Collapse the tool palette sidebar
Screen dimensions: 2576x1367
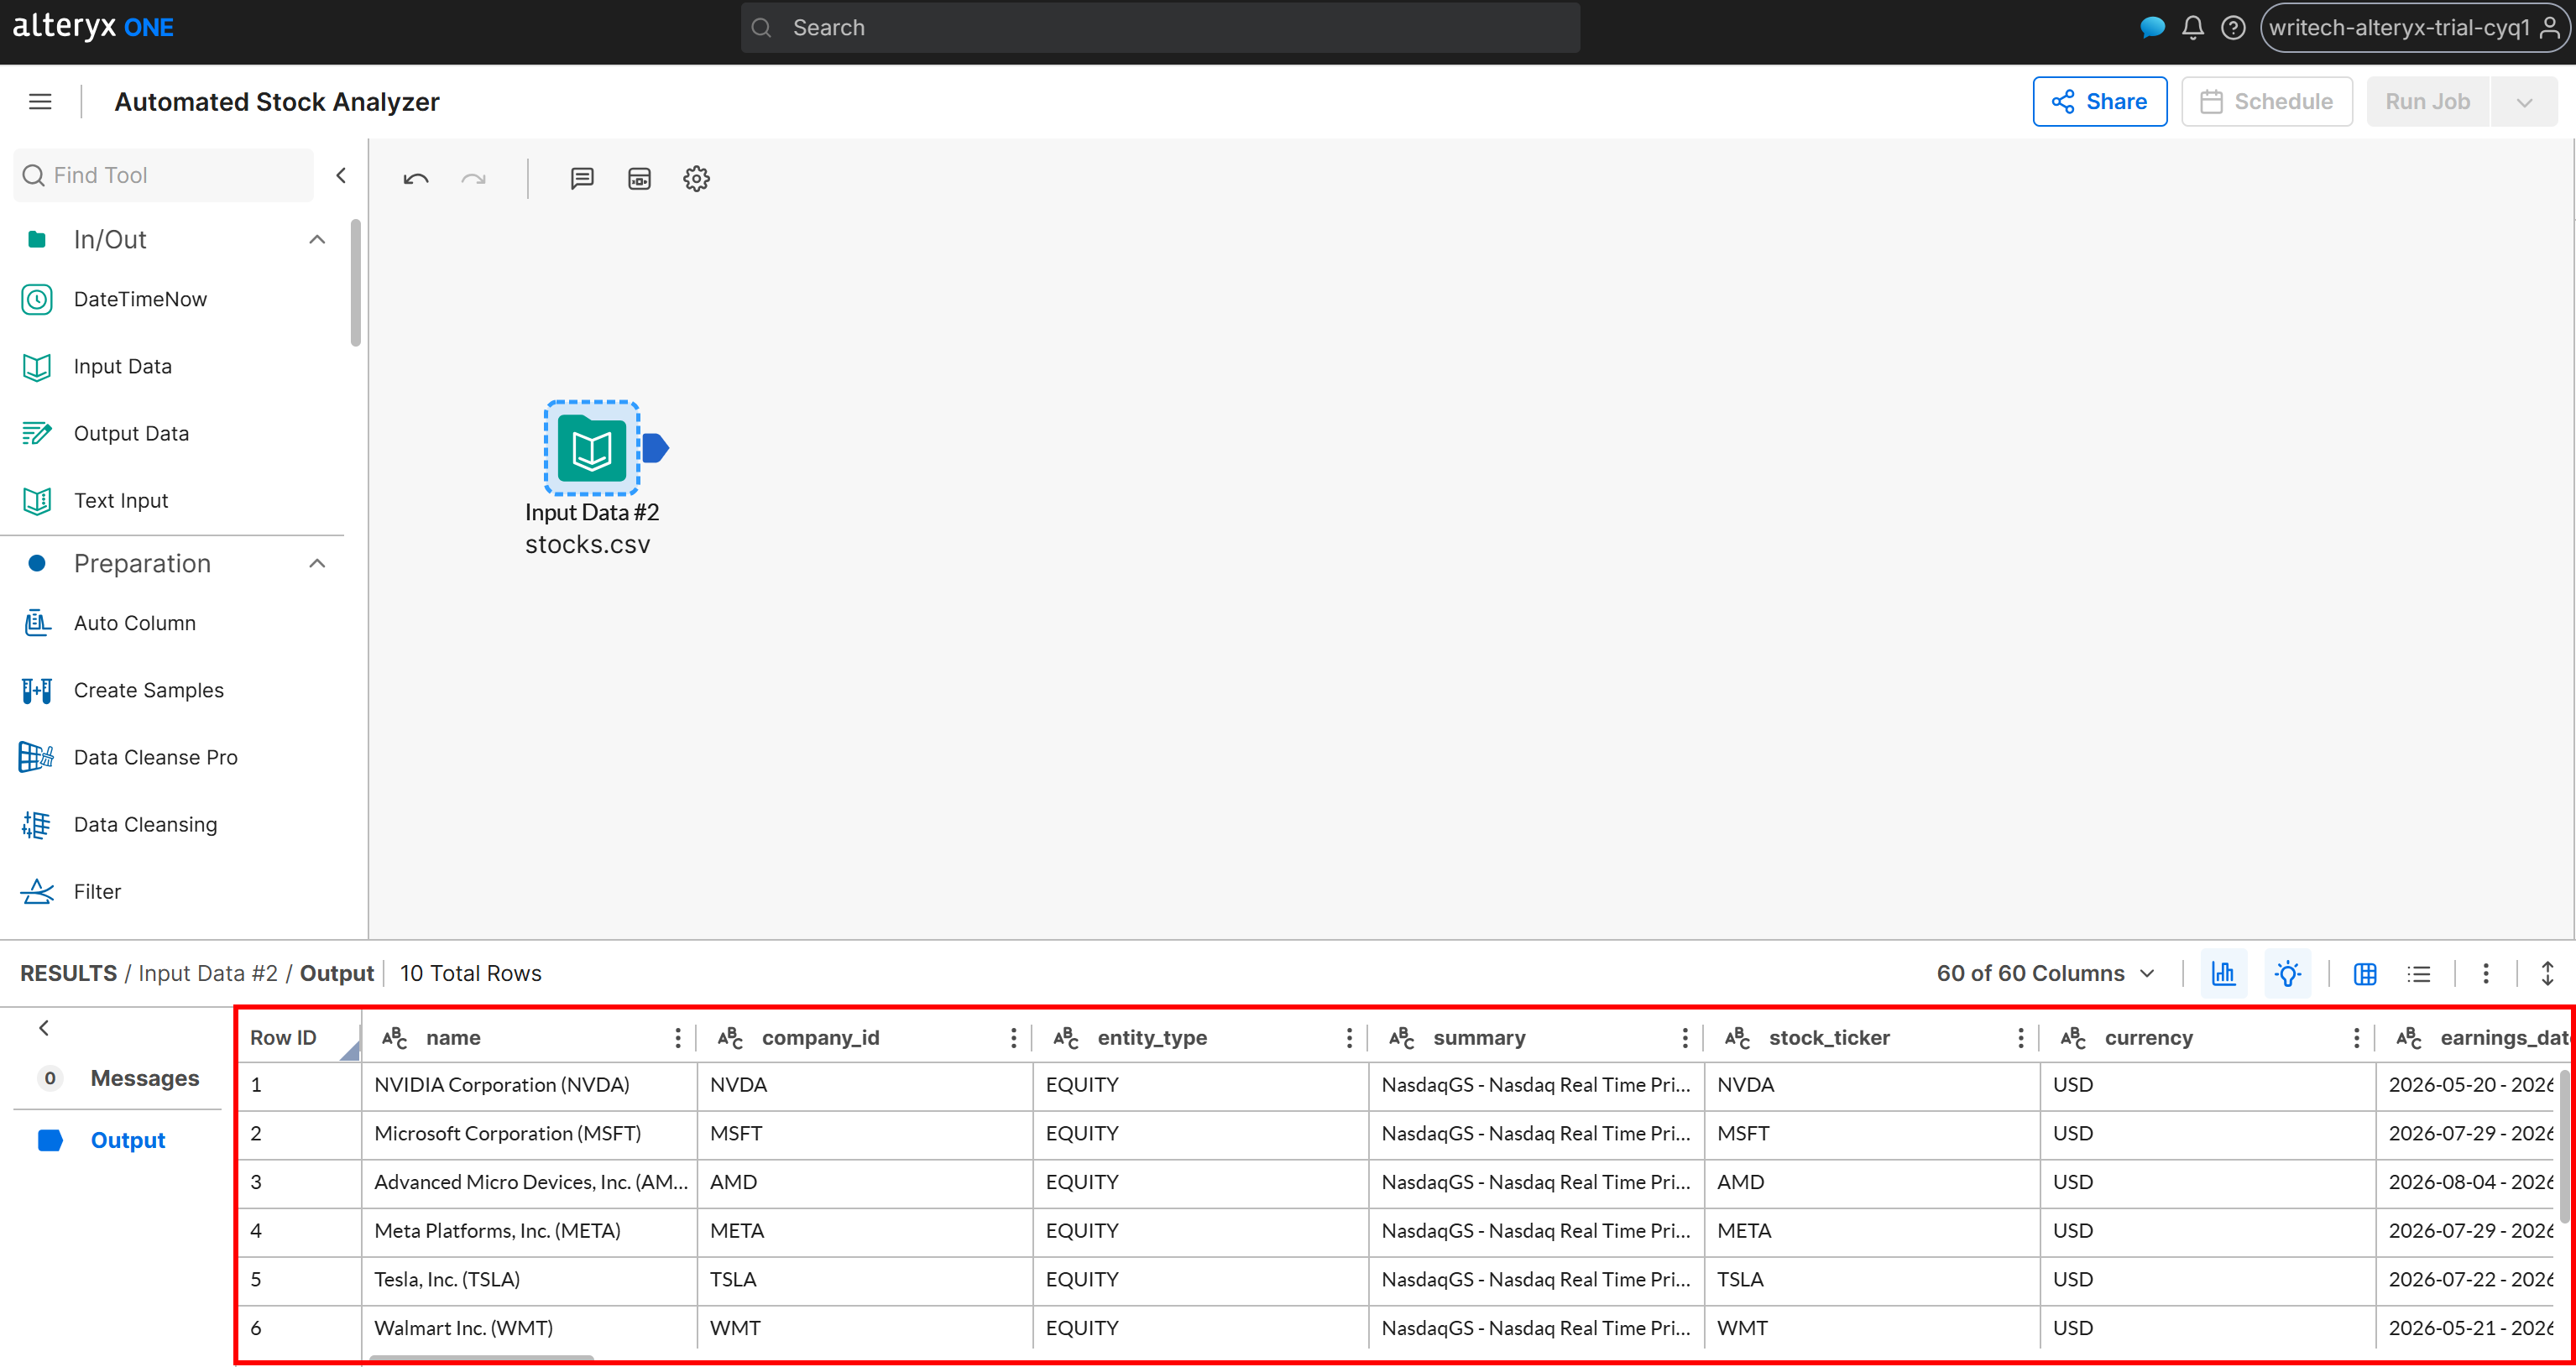click(x=341, y=175)
